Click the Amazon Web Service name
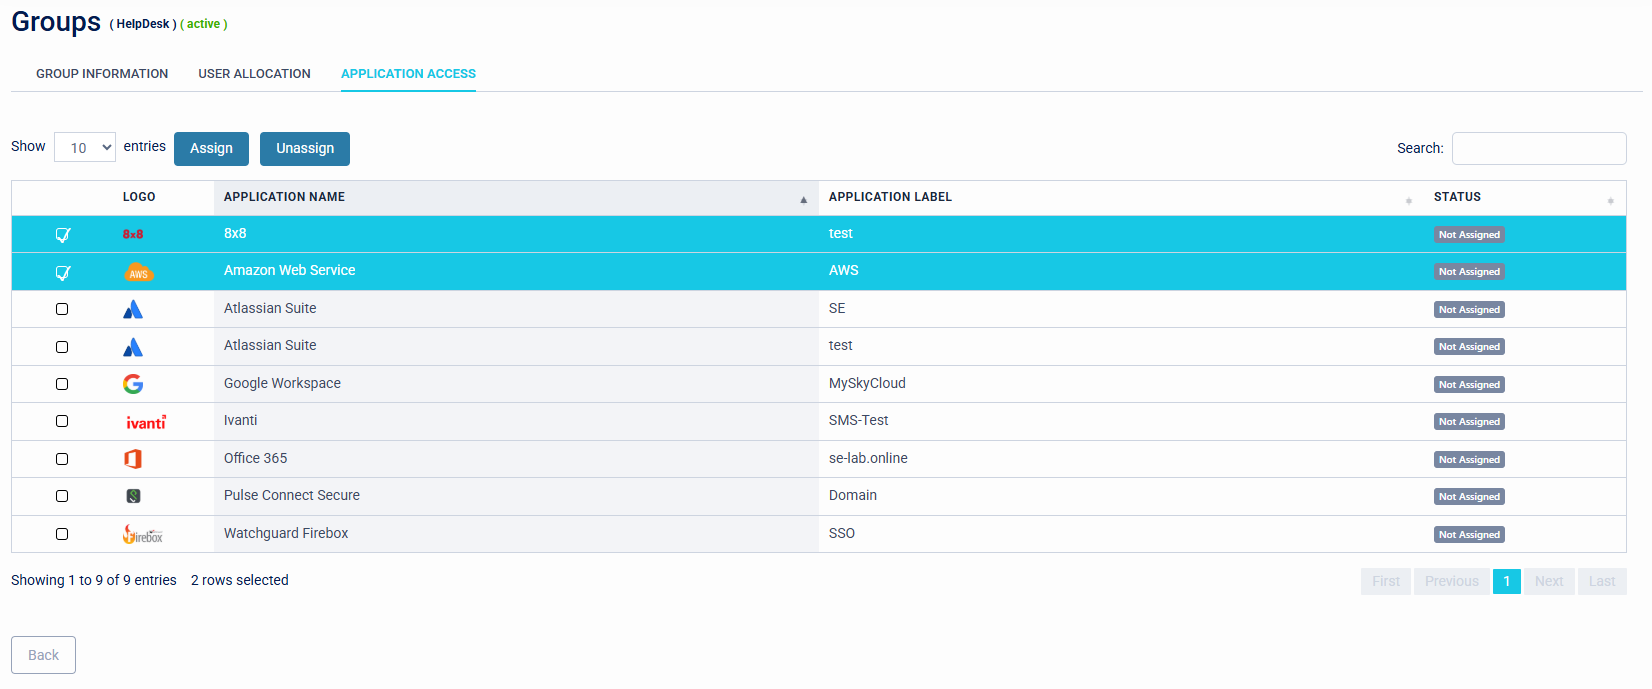 (289, 270)
